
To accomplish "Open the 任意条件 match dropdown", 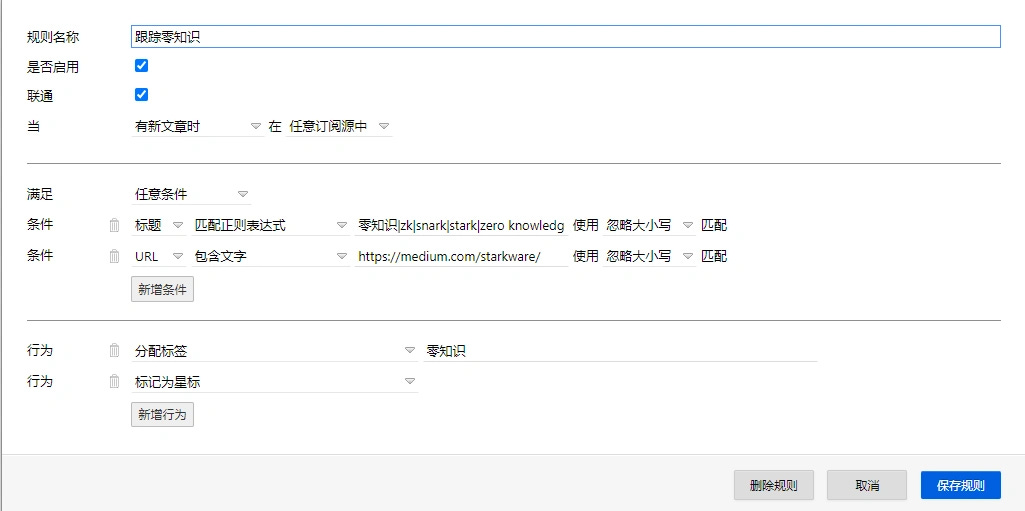I will [191, 194].
